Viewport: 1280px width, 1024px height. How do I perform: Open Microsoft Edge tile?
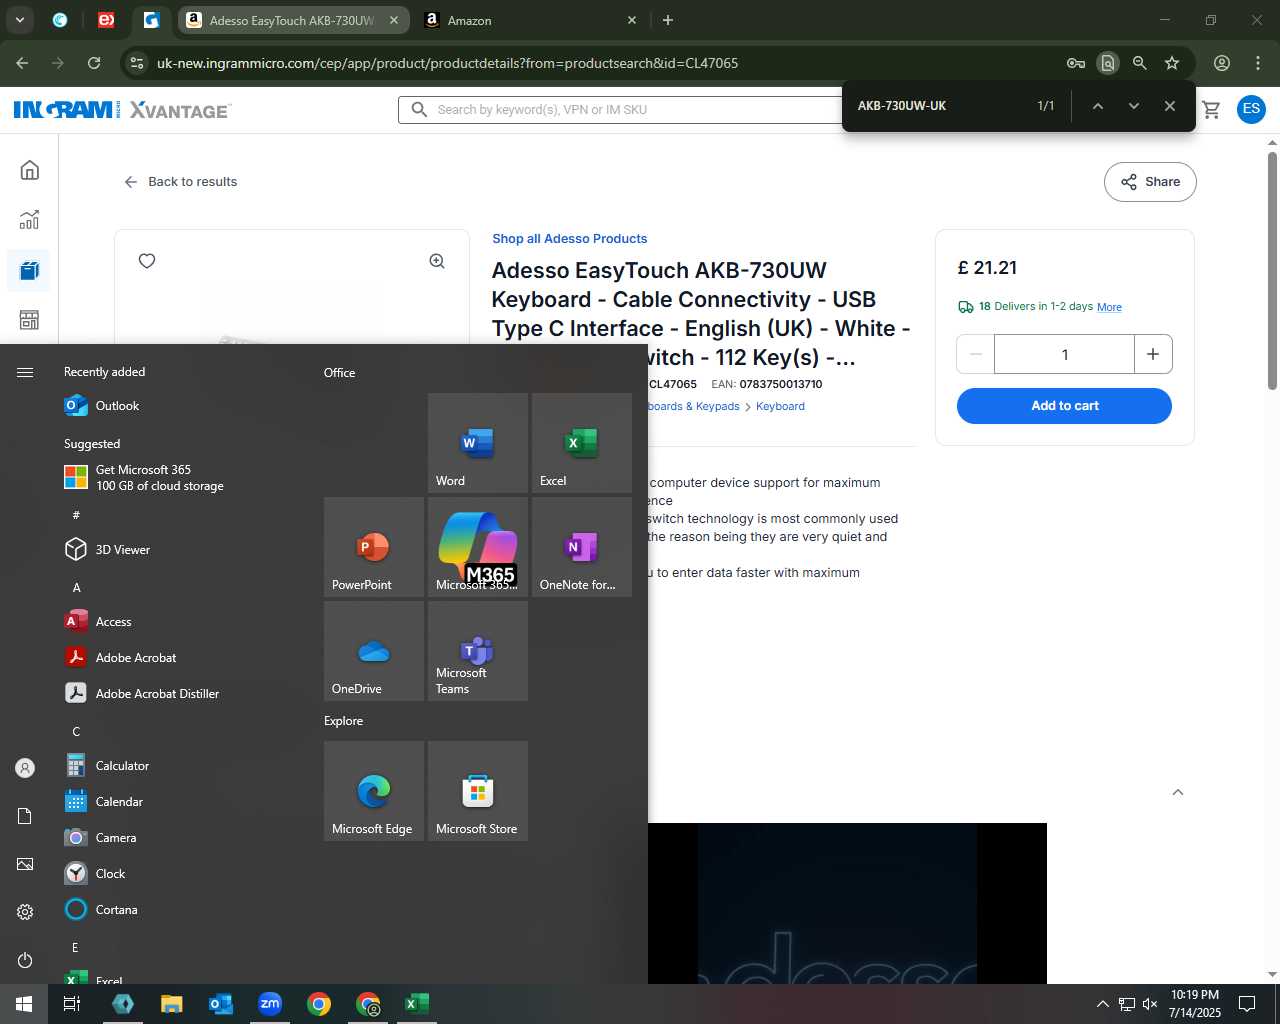373,790
